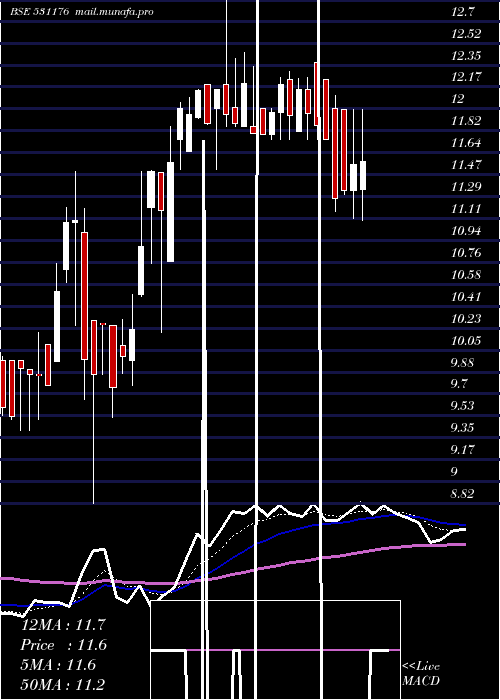Click the 8.82 price axis label
The height and width of the screenshot is (700, 500).
click(x=462, y=494)
